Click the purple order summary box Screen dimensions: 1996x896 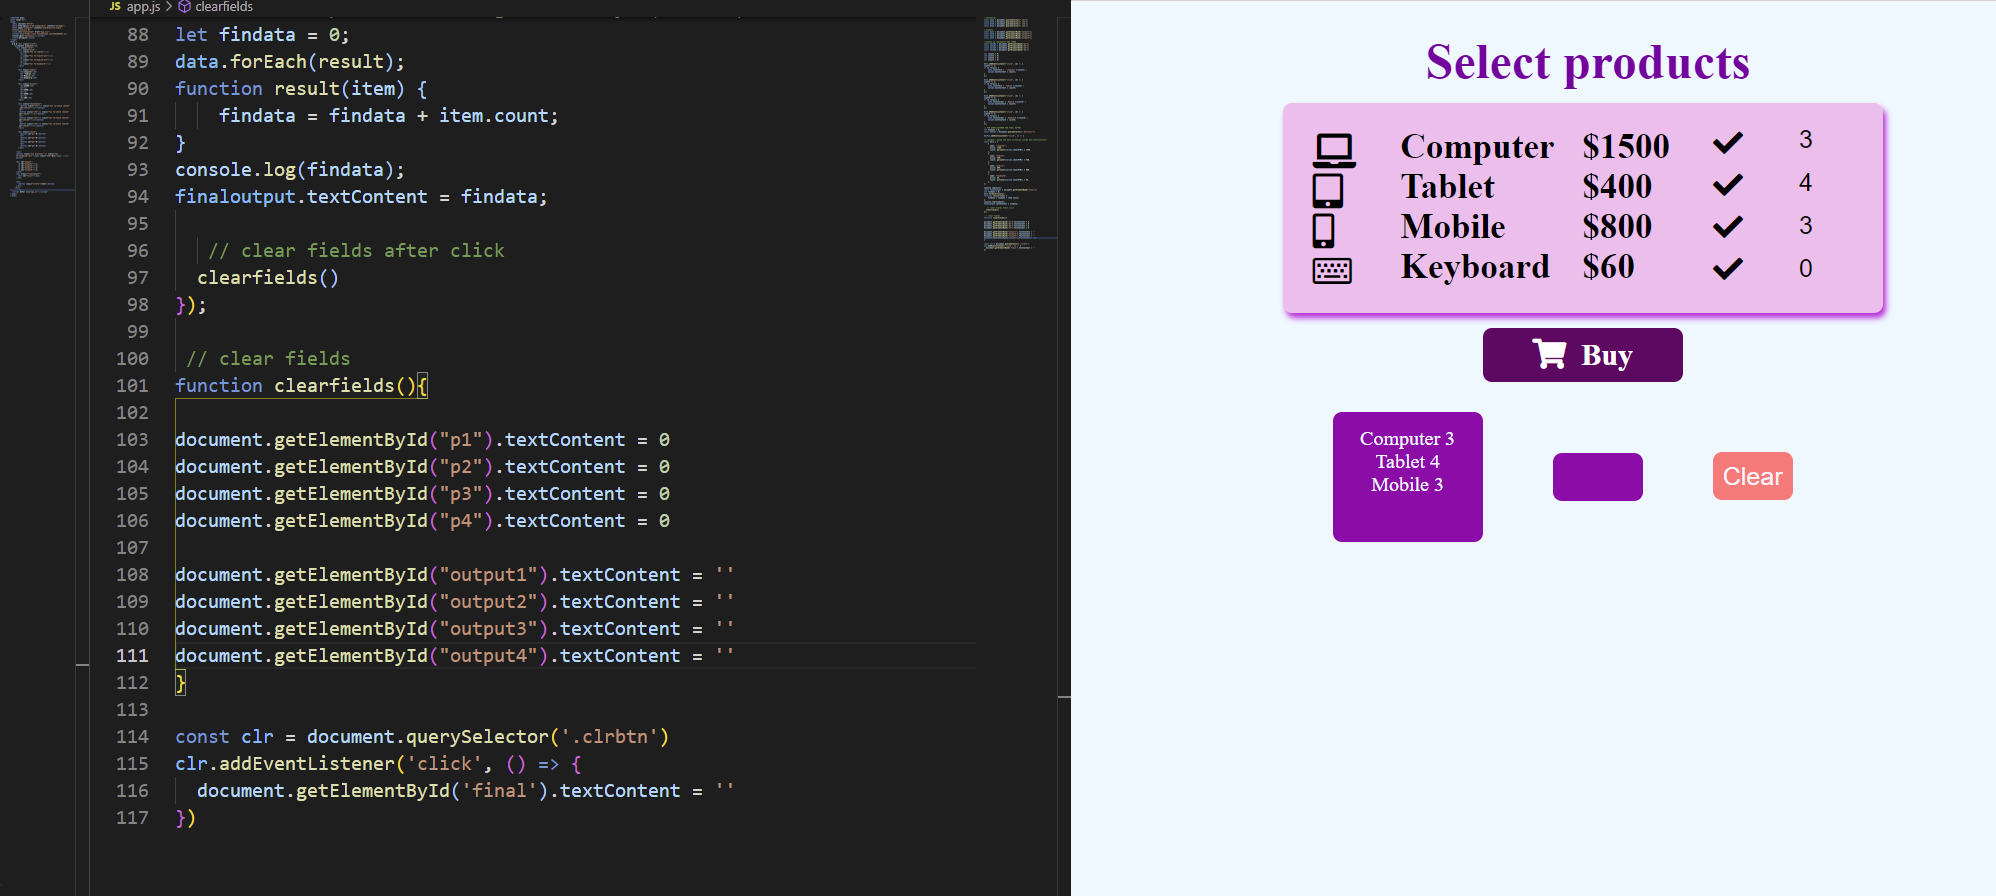coord(1408,477)
